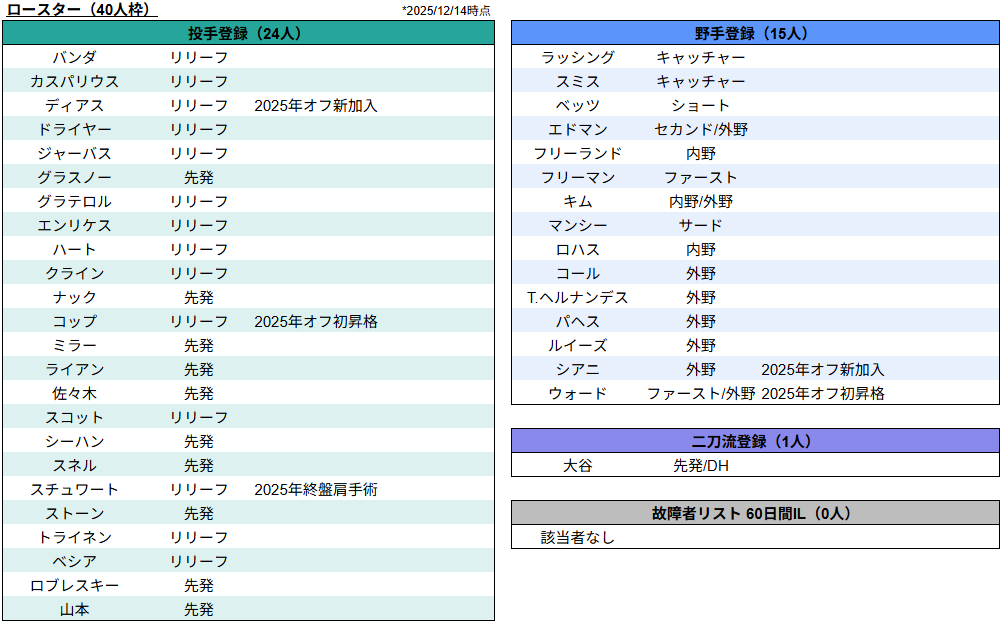Select the 2025年オフ新加入 note beside シアニ
The width and height of the screenshot is (1003, 624).
point(823,369)
